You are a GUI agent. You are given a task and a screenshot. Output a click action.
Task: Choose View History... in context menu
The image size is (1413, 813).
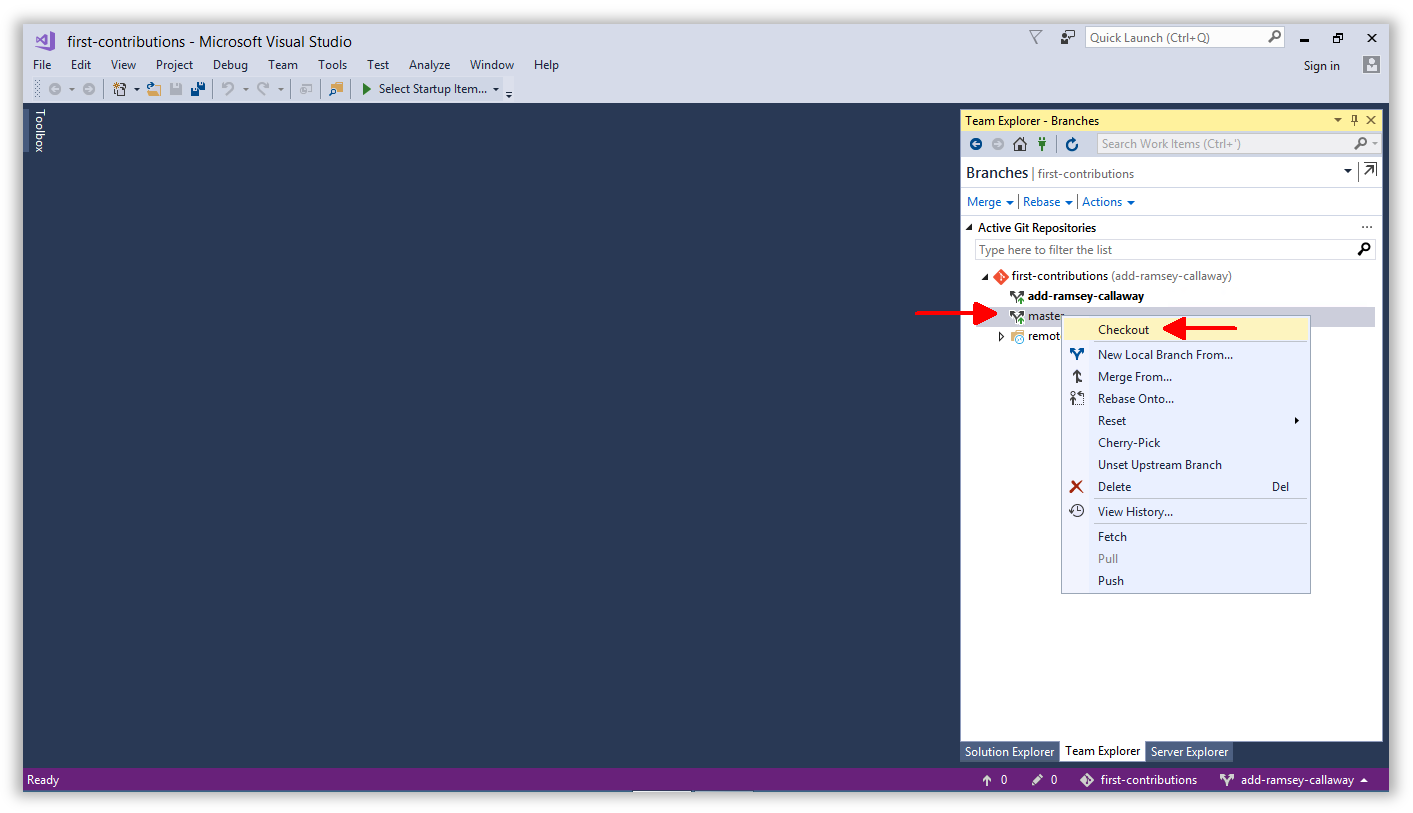tap(1185, 512)
